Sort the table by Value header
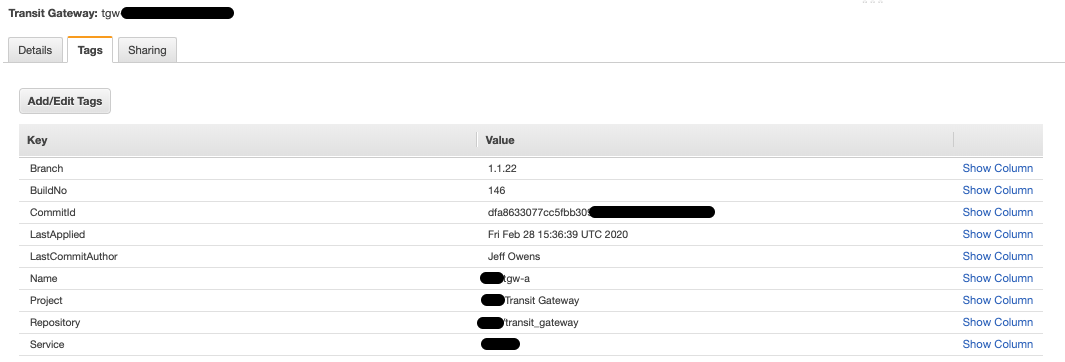Image resolution: width=1065 pixels, height=362 pixels. 716,141
